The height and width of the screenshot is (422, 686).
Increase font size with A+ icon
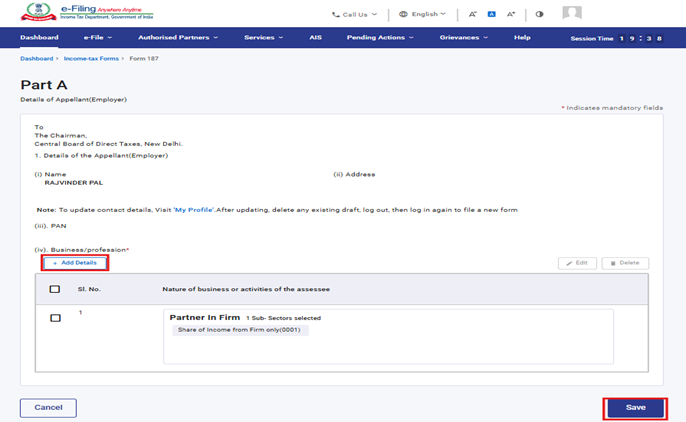click(x=511, y=15)
